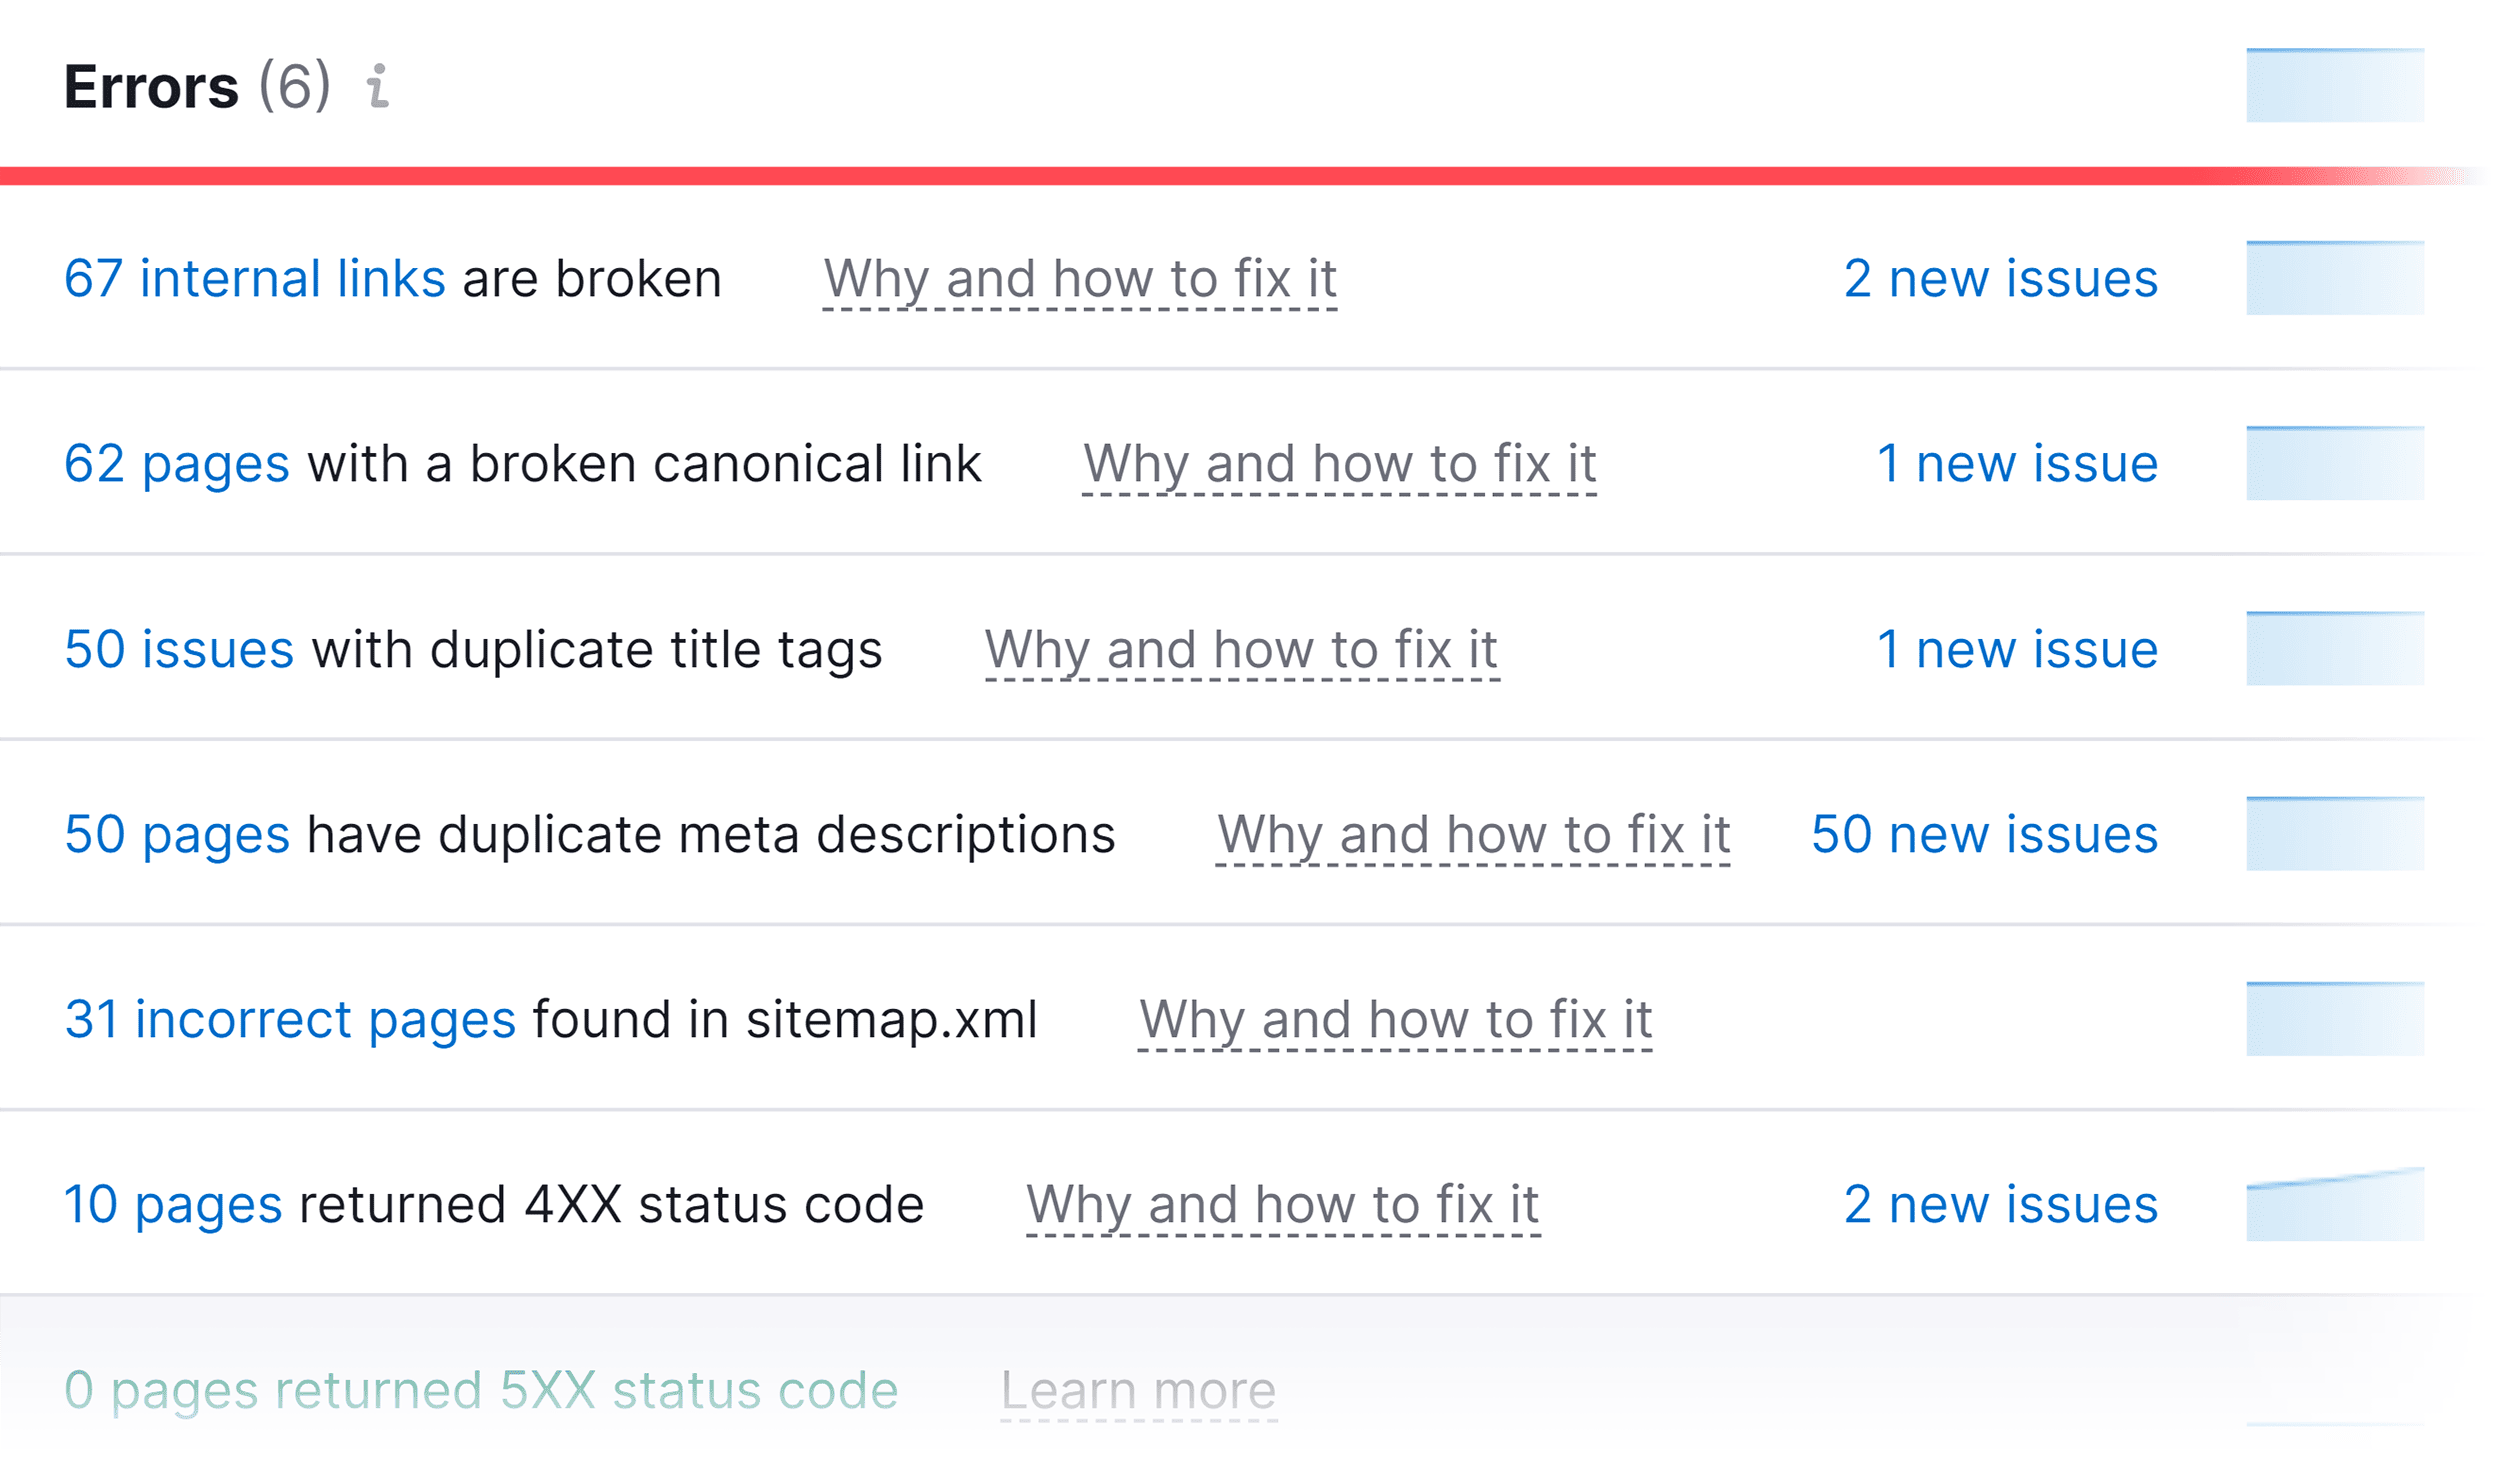Open the 31 incorrect pages in sitemap.xml
This screenshot has width=2500, height=1479.
tap(290, 1018)
